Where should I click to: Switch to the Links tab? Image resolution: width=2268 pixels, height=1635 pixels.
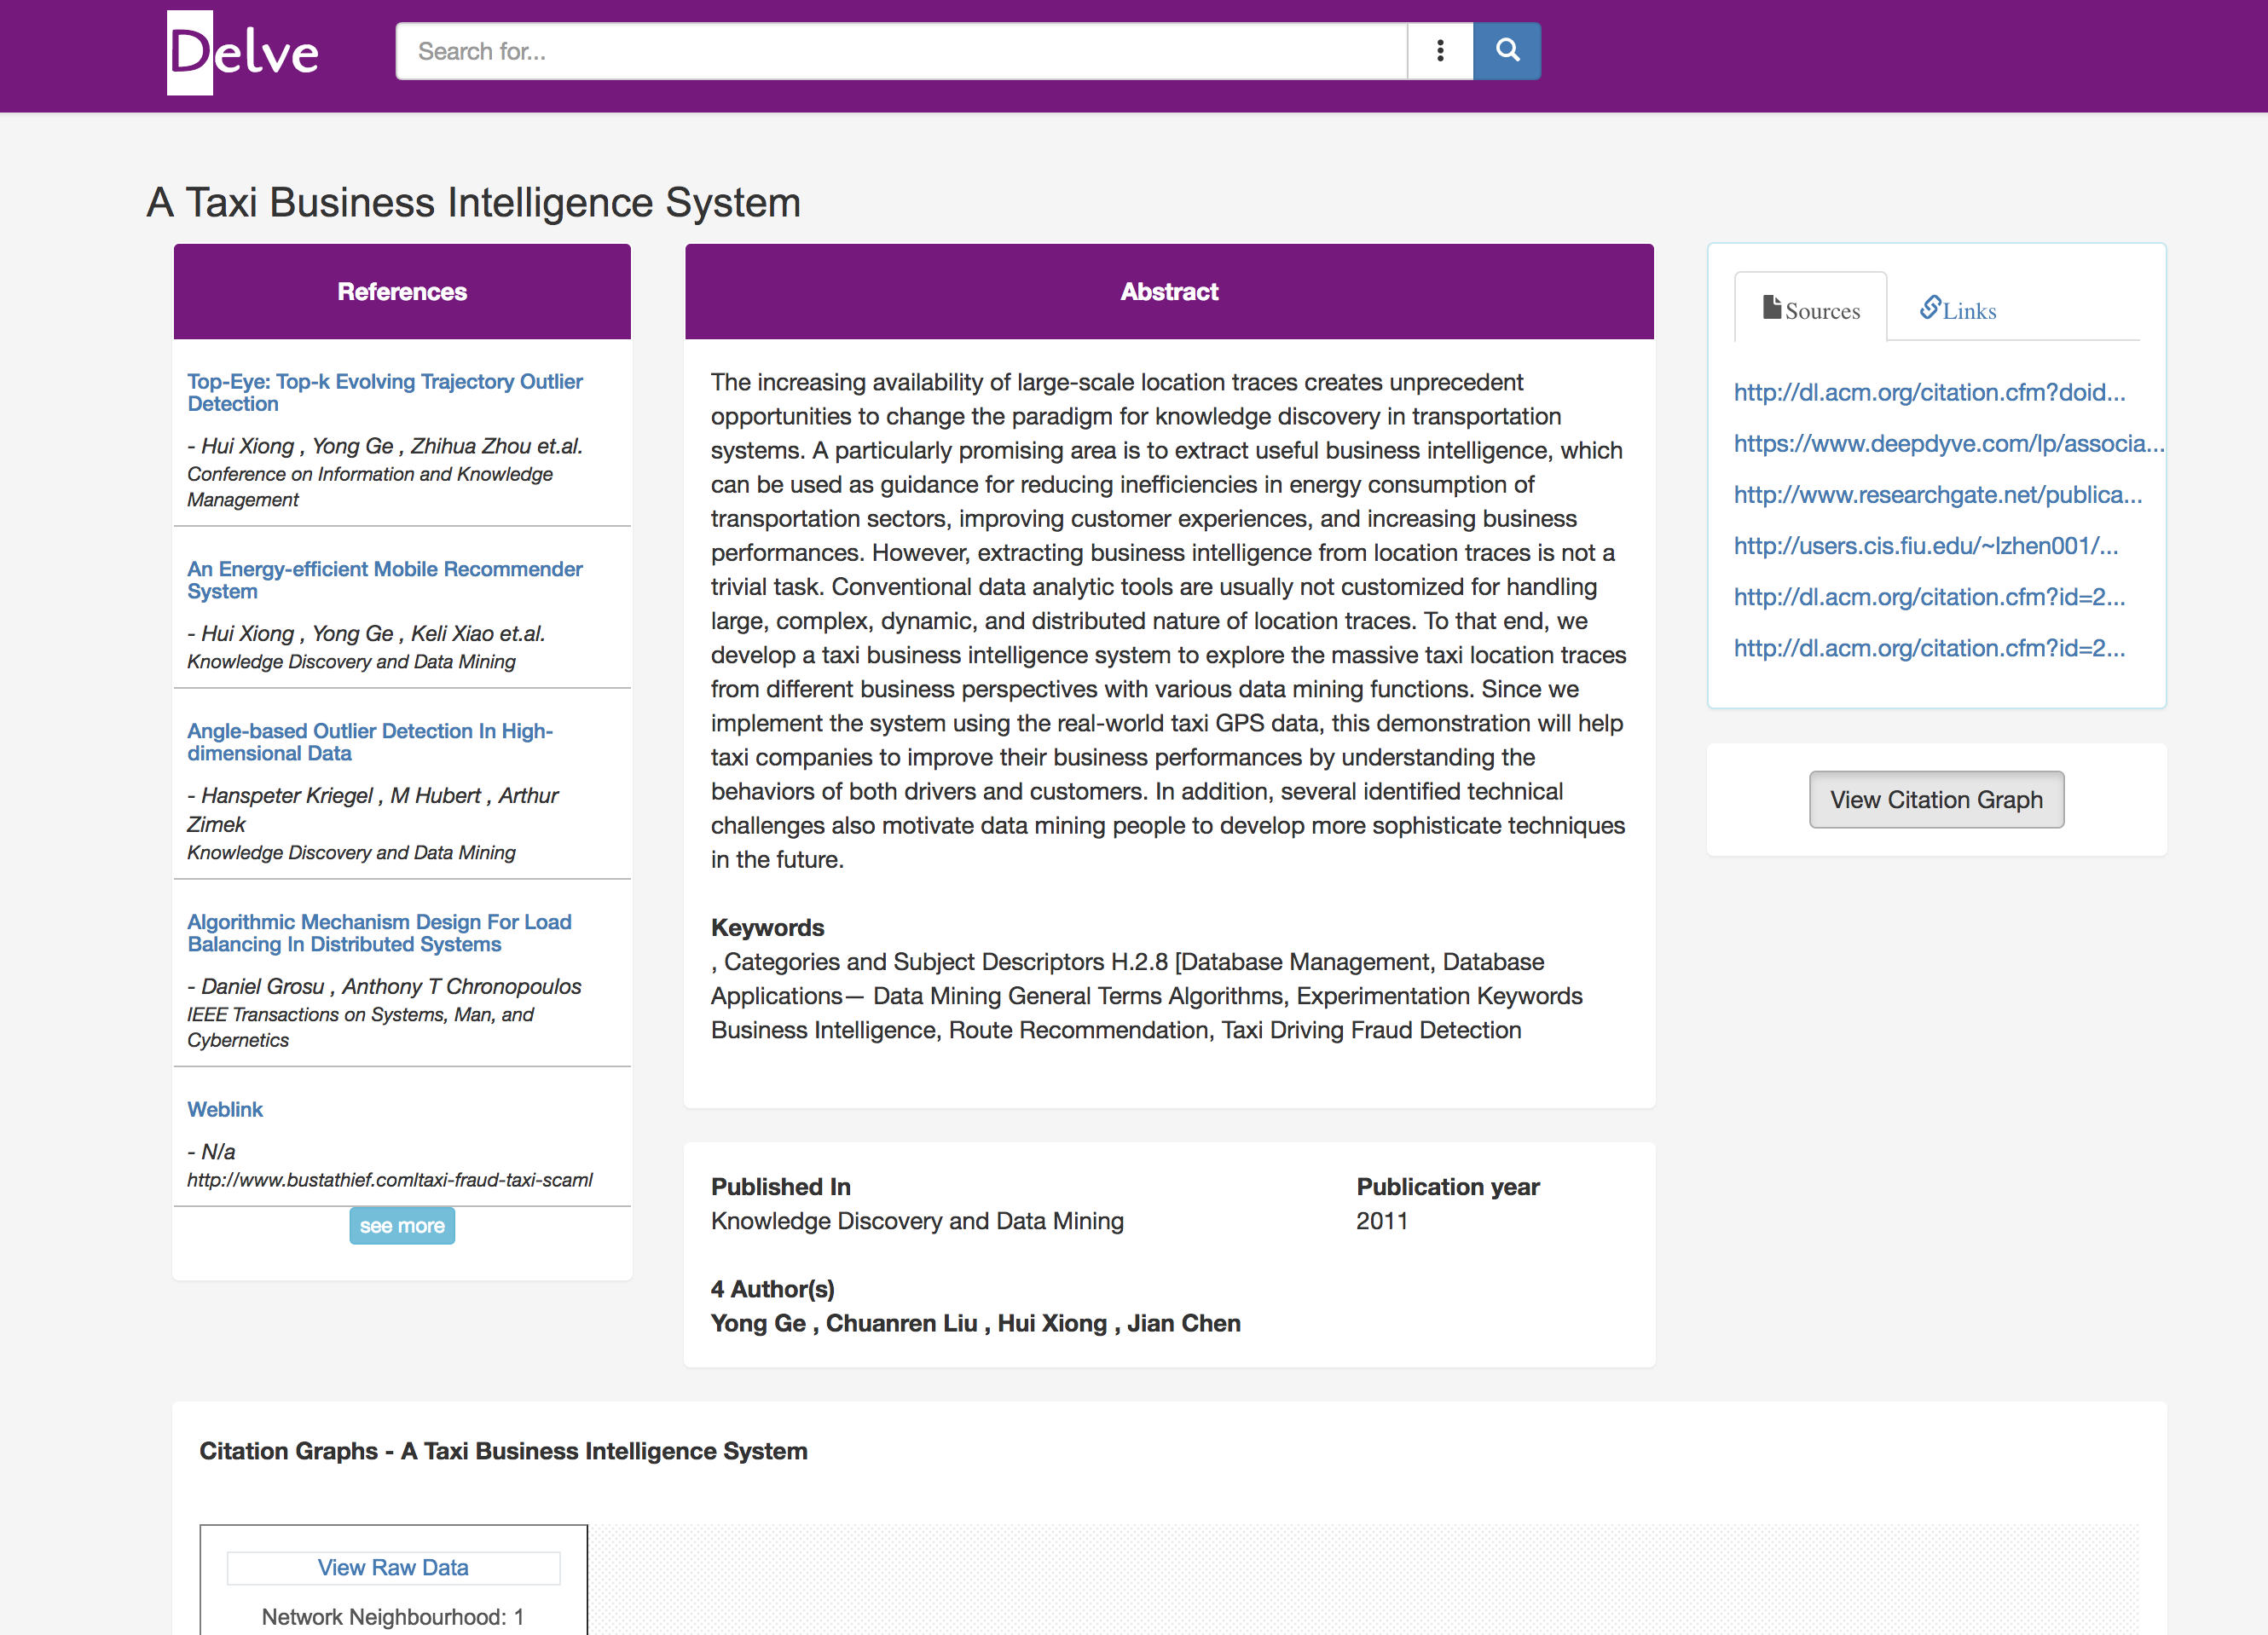pos(1958,309)
